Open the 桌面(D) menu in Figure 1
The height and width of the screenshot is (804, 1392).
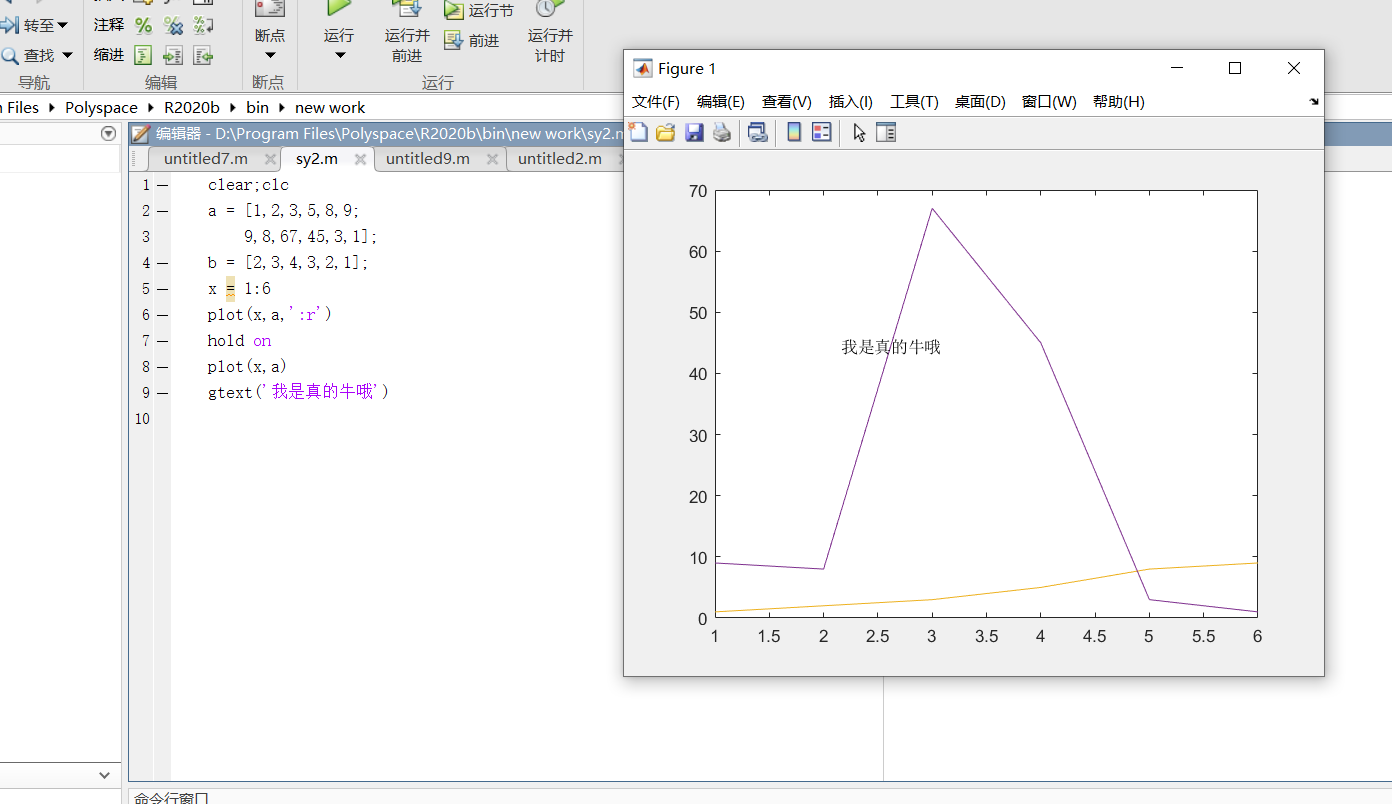pos(980,102)
